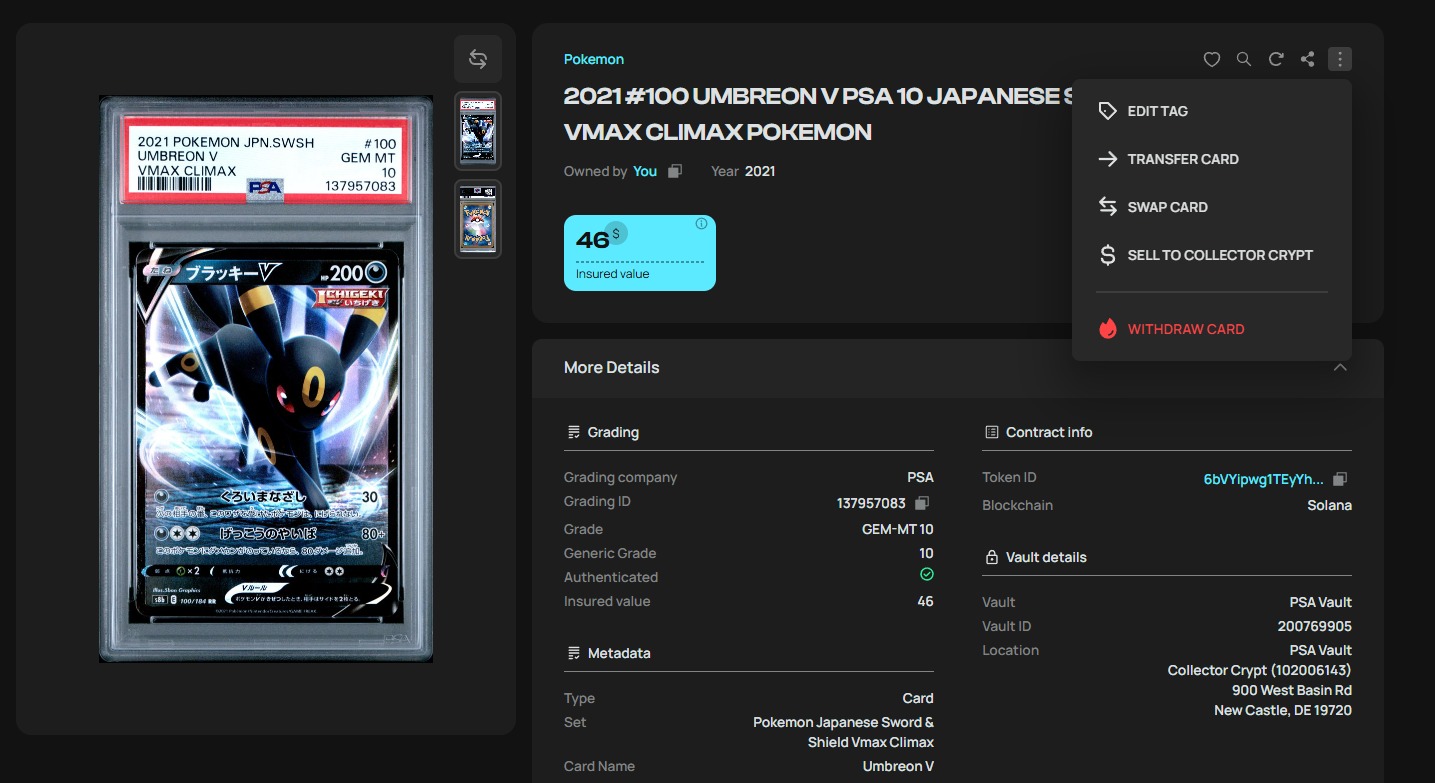Click the GEM-MT 10 grade value

[x=898, y=529]
